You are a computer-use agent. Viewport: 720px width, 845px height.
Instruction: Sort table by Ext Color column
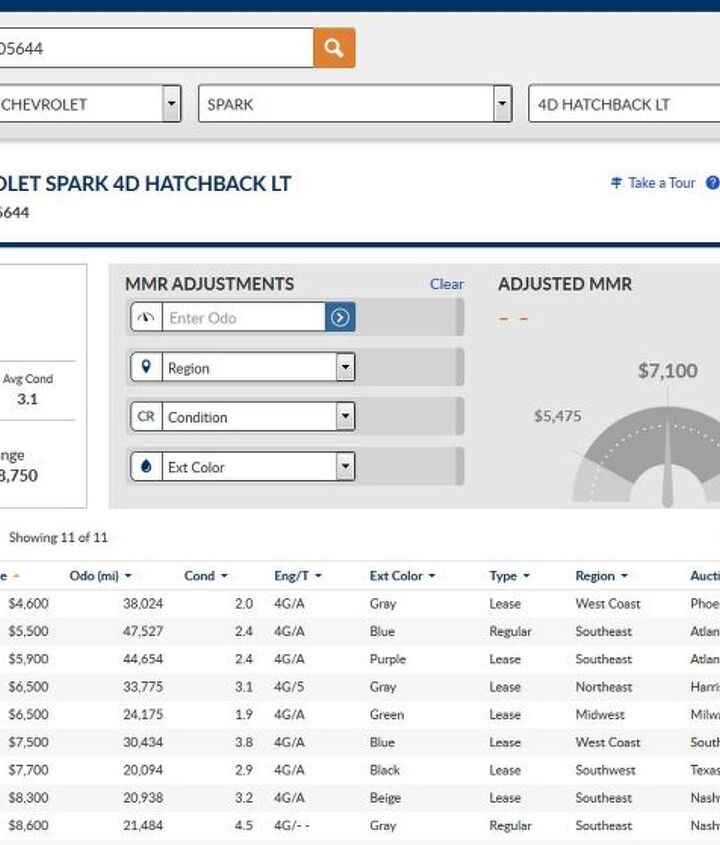(x=402, y=576)
